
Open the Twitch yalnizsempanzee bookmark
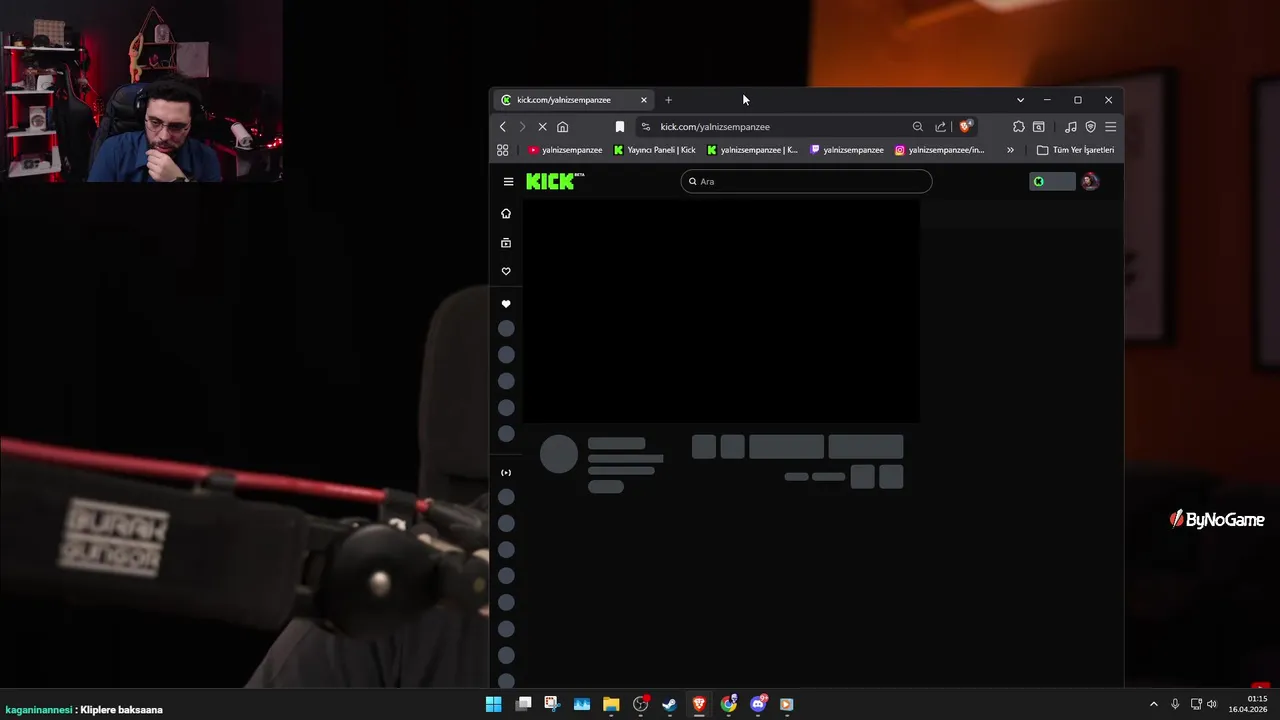click(x=847, y=150)
